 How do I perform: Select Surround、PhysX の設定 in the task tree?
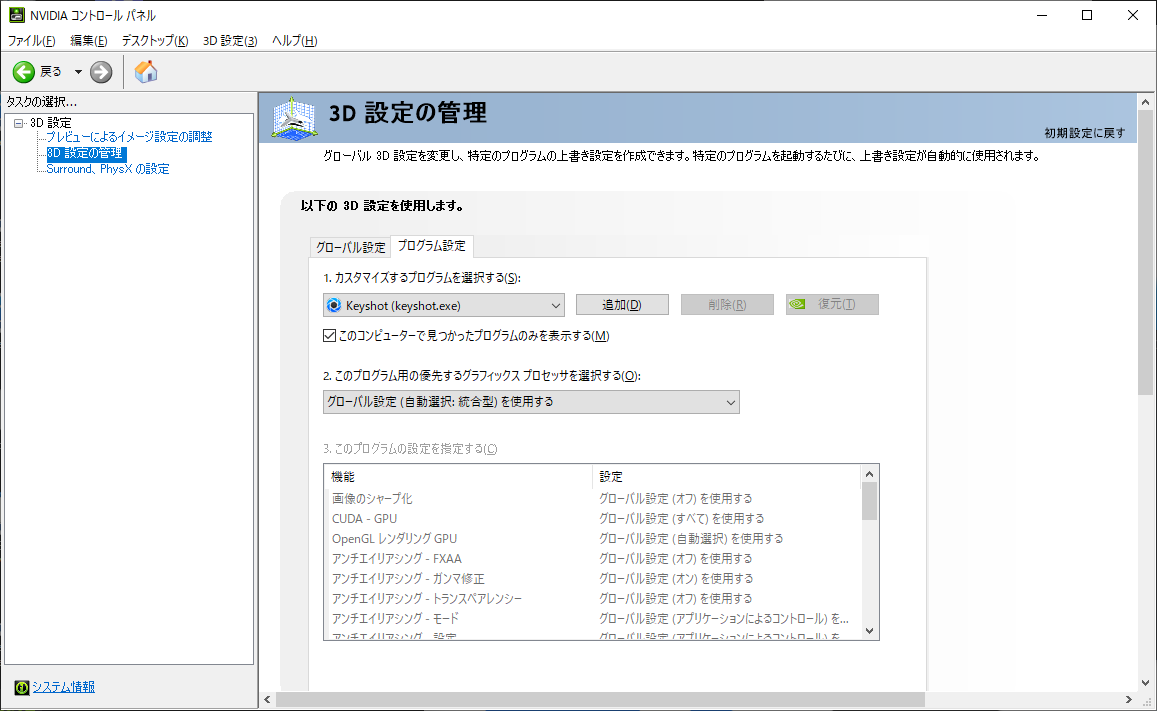click(108, 169)
